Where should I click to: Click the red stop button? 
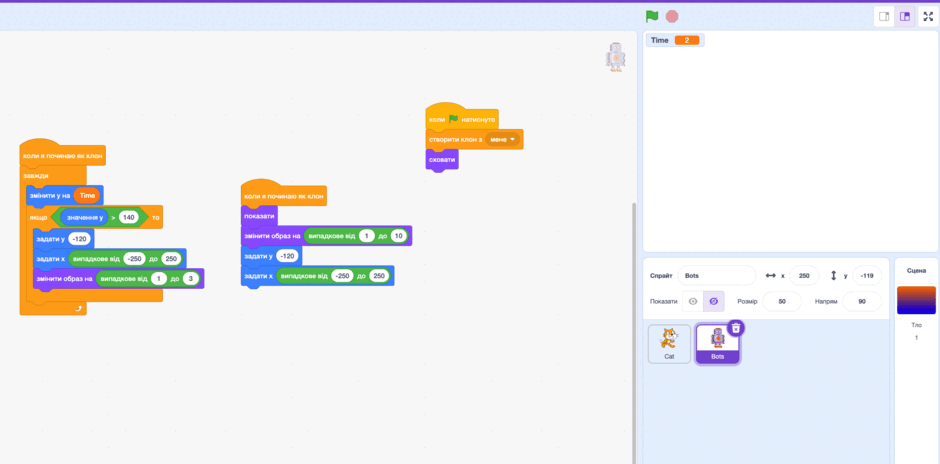(672, 16)
